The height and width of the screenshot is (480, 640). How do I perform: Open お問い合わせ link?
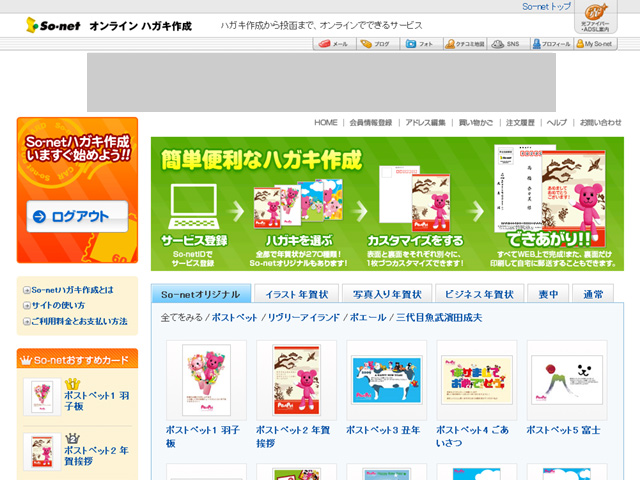[x=600, y=122]
